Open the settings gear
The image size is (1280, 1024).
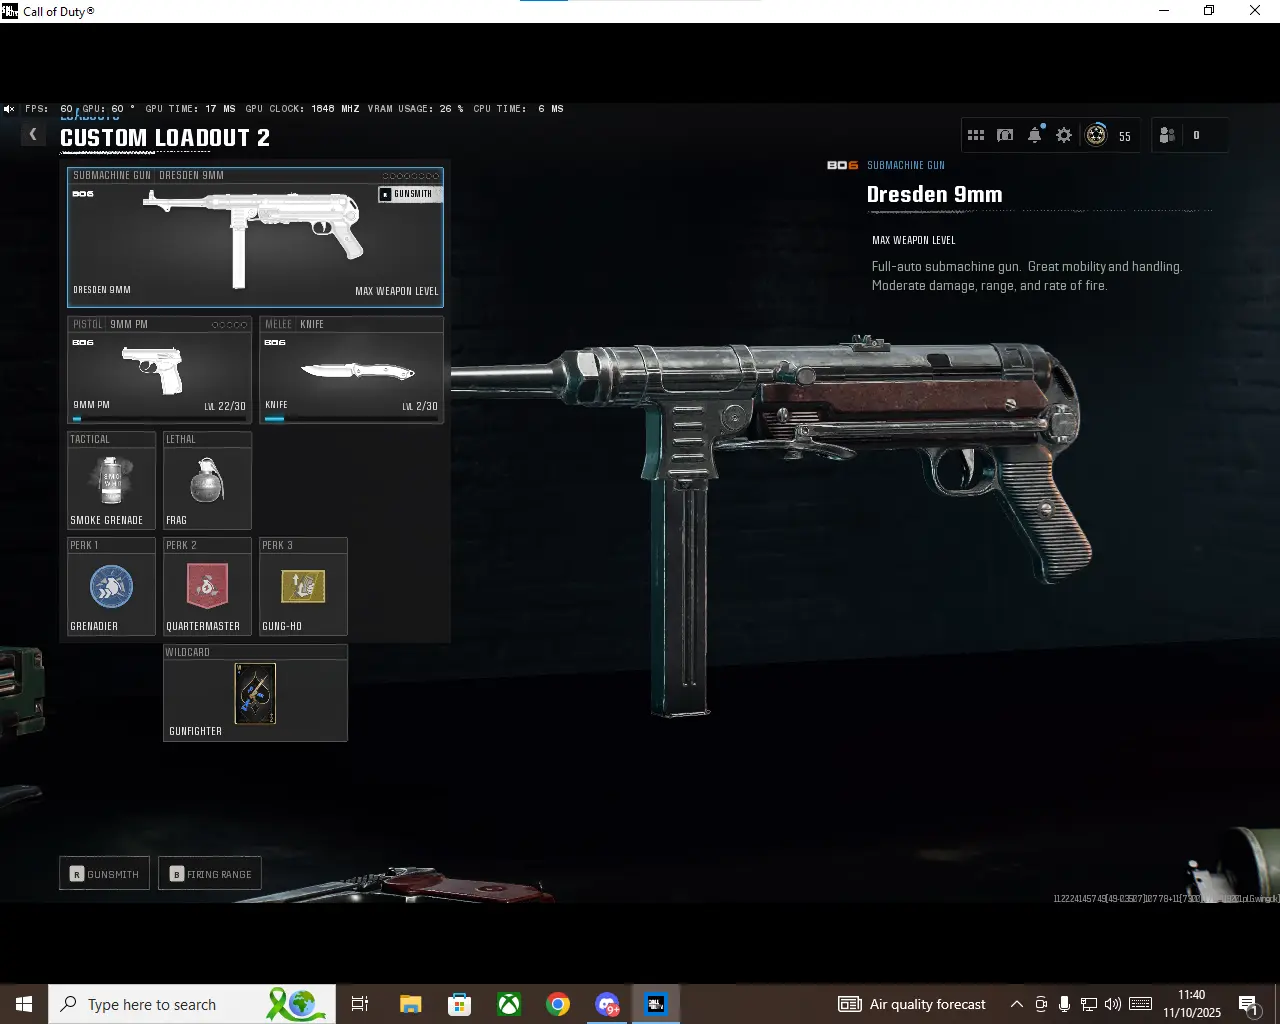[1064, 135]
